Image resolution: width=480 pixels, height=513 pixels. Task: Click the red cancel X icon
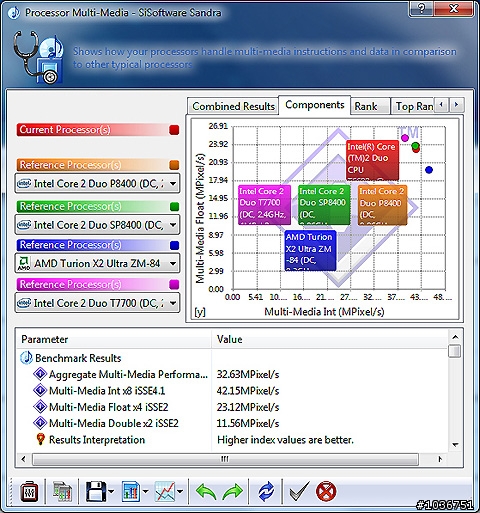pos(326,492)
